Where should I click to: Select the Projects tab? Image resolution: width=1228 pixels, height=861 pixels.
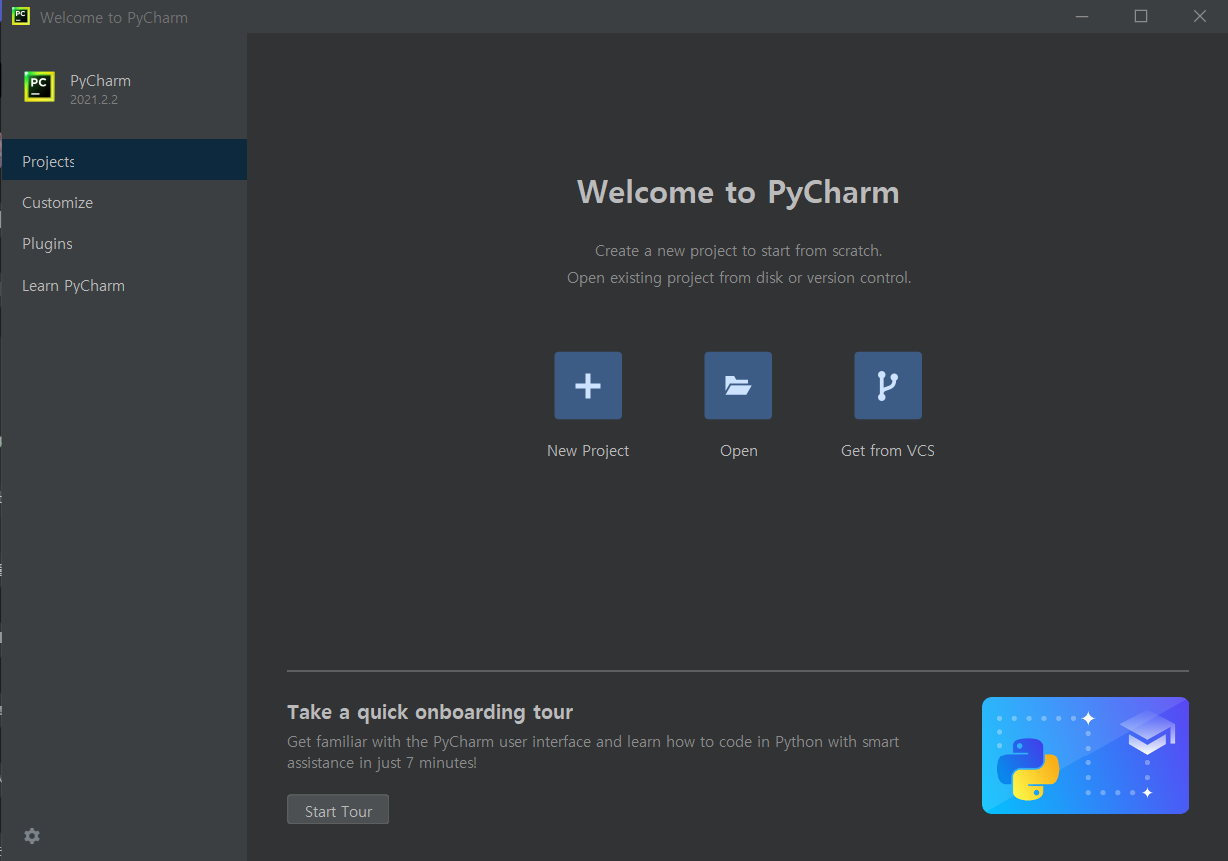pos(124,161)
